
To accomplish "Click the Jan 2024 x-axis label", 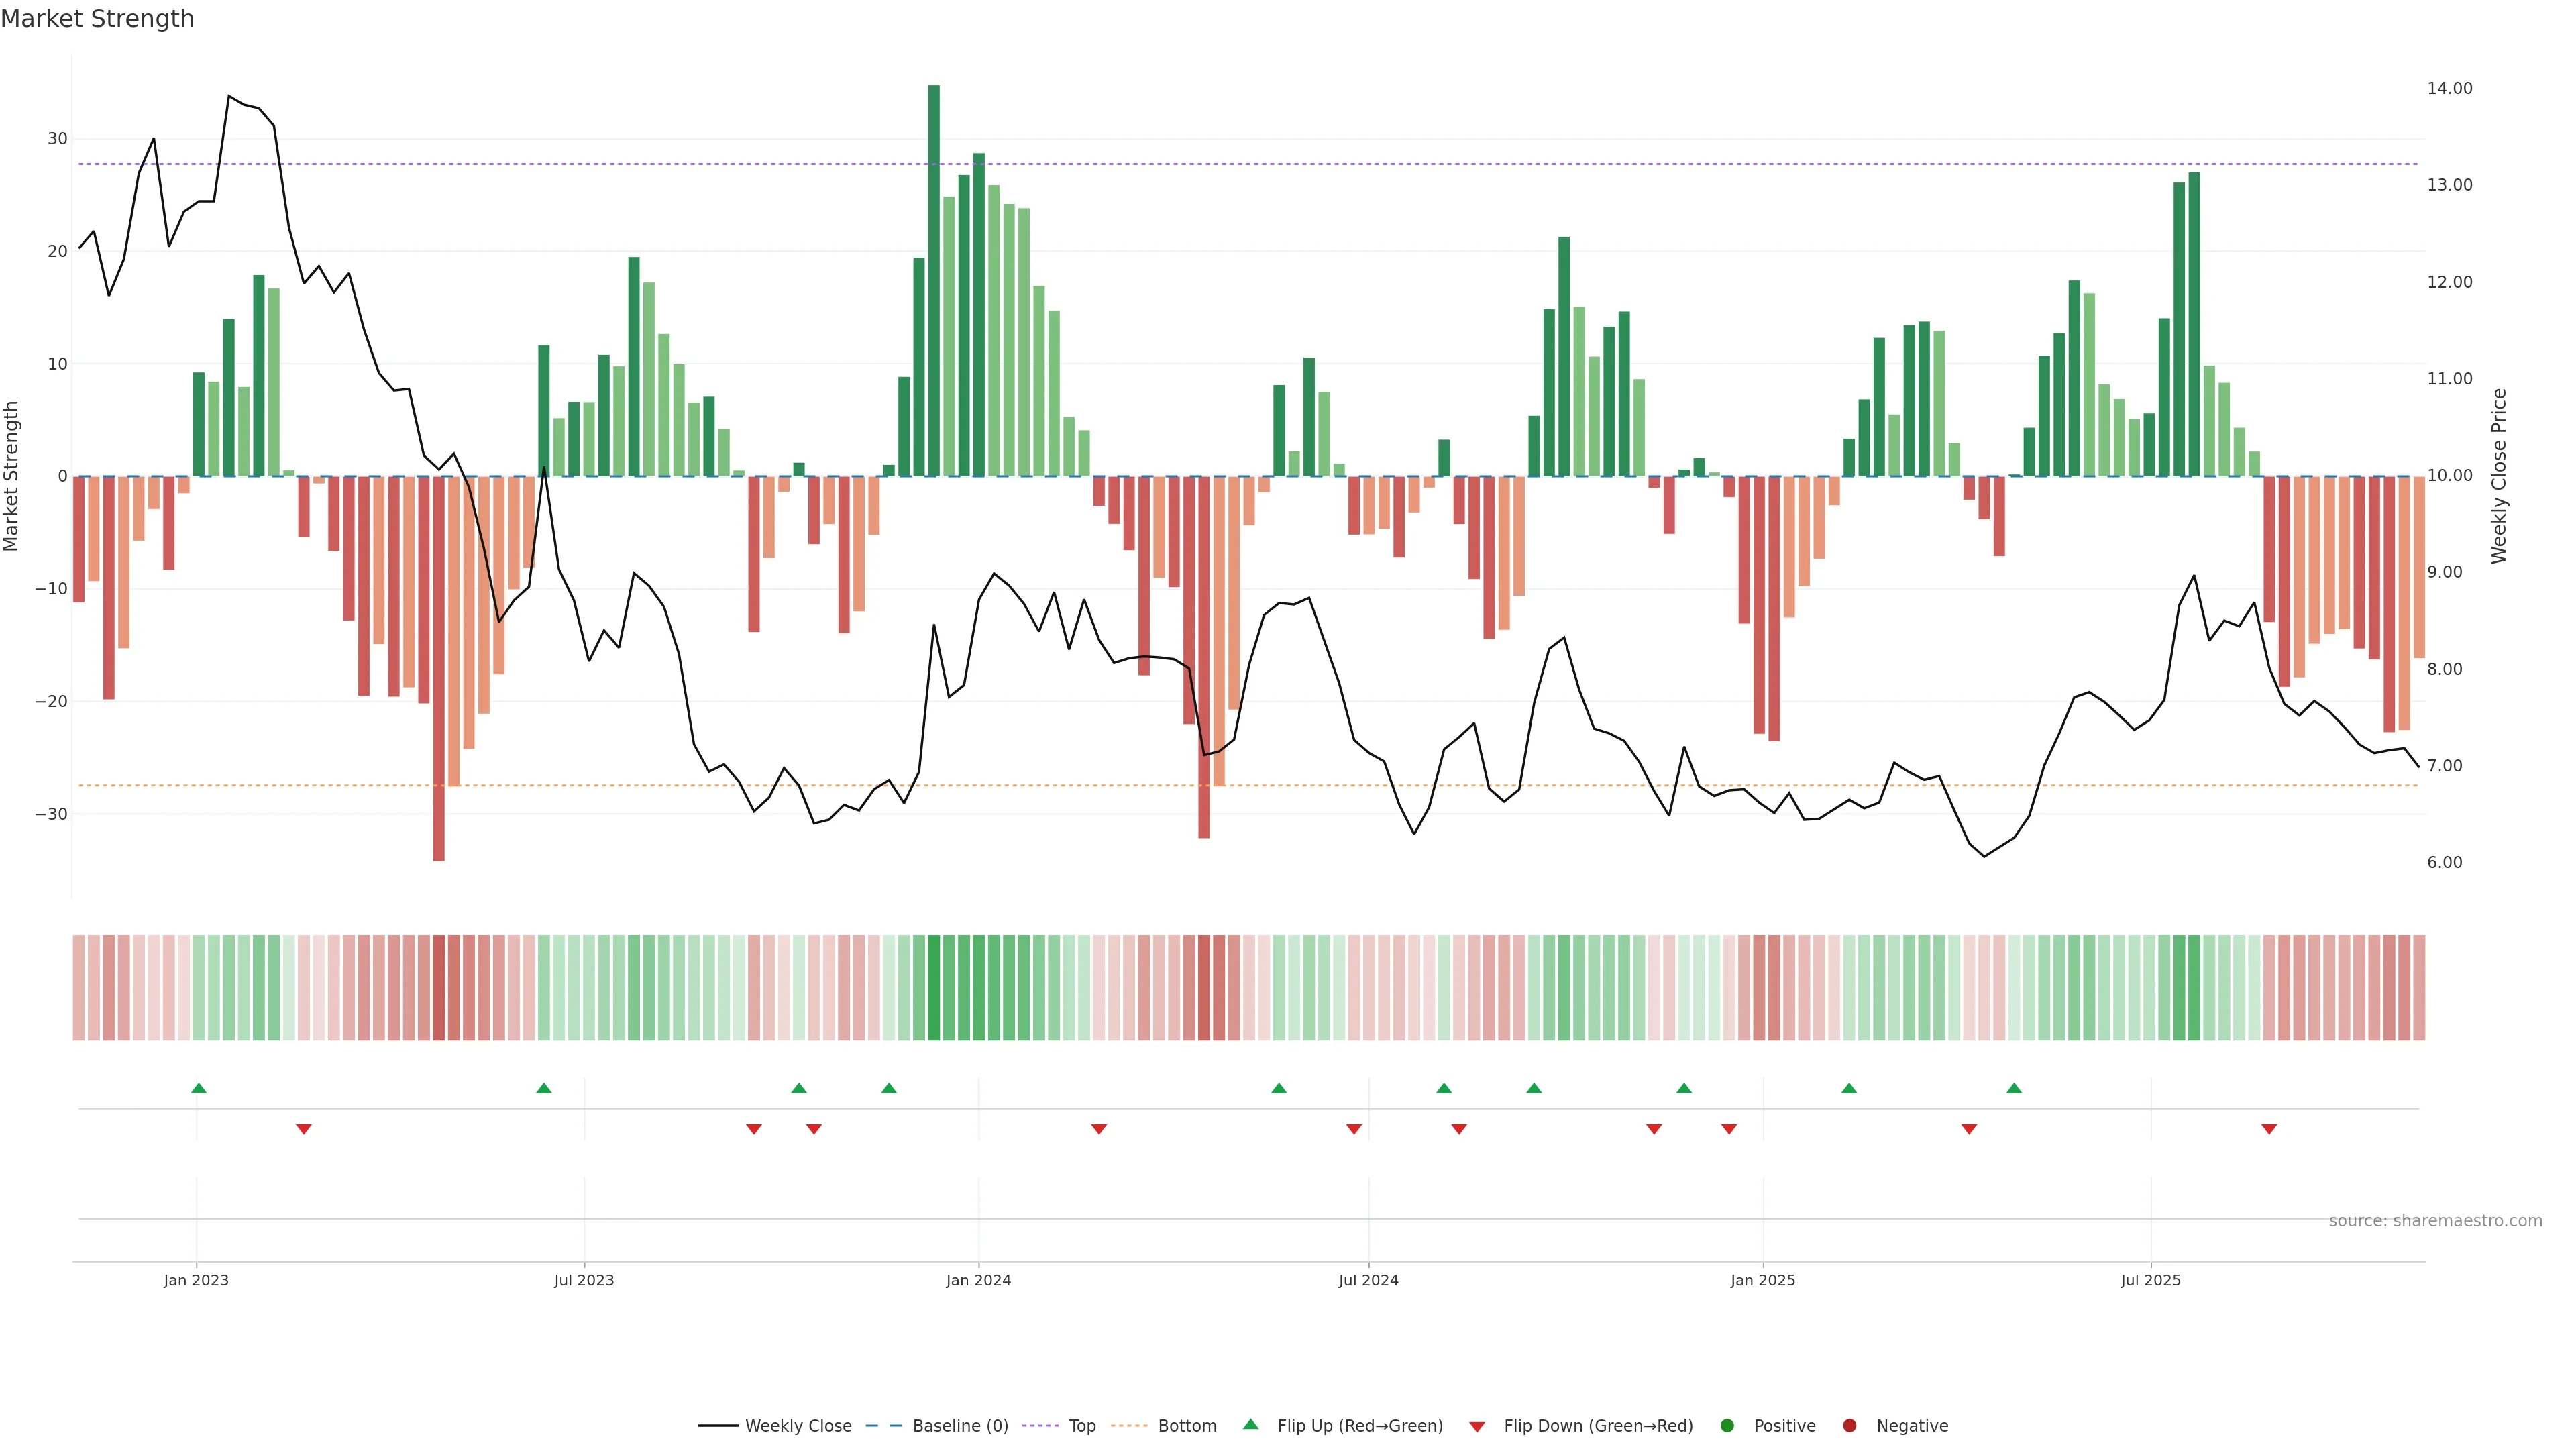I will point(978,1280).
